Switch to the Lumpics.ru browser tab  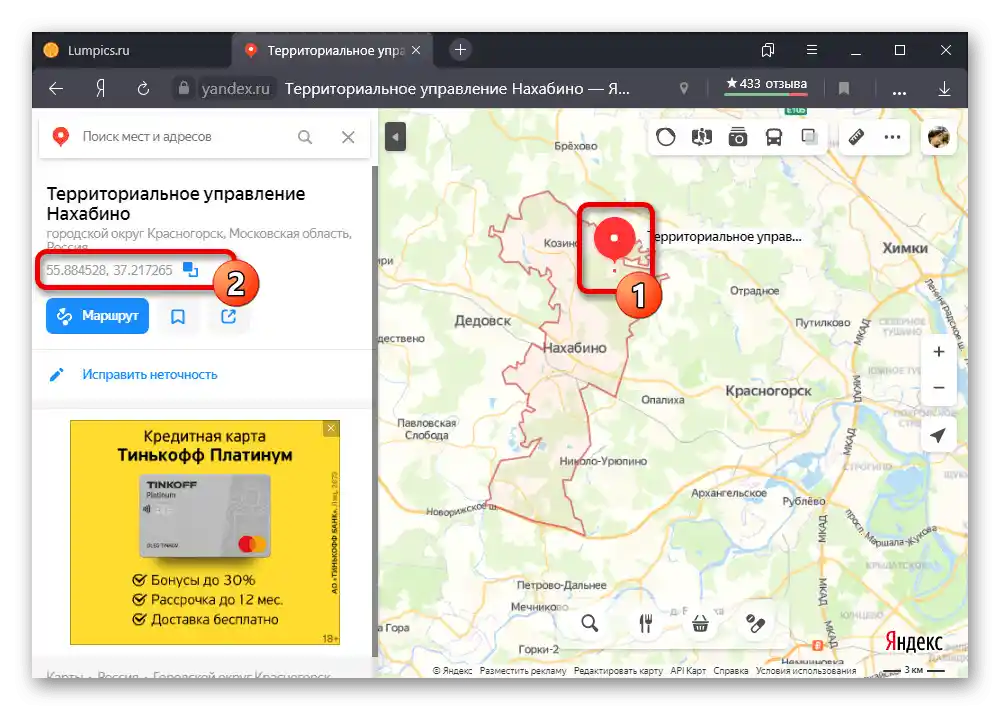coord(131,50)
